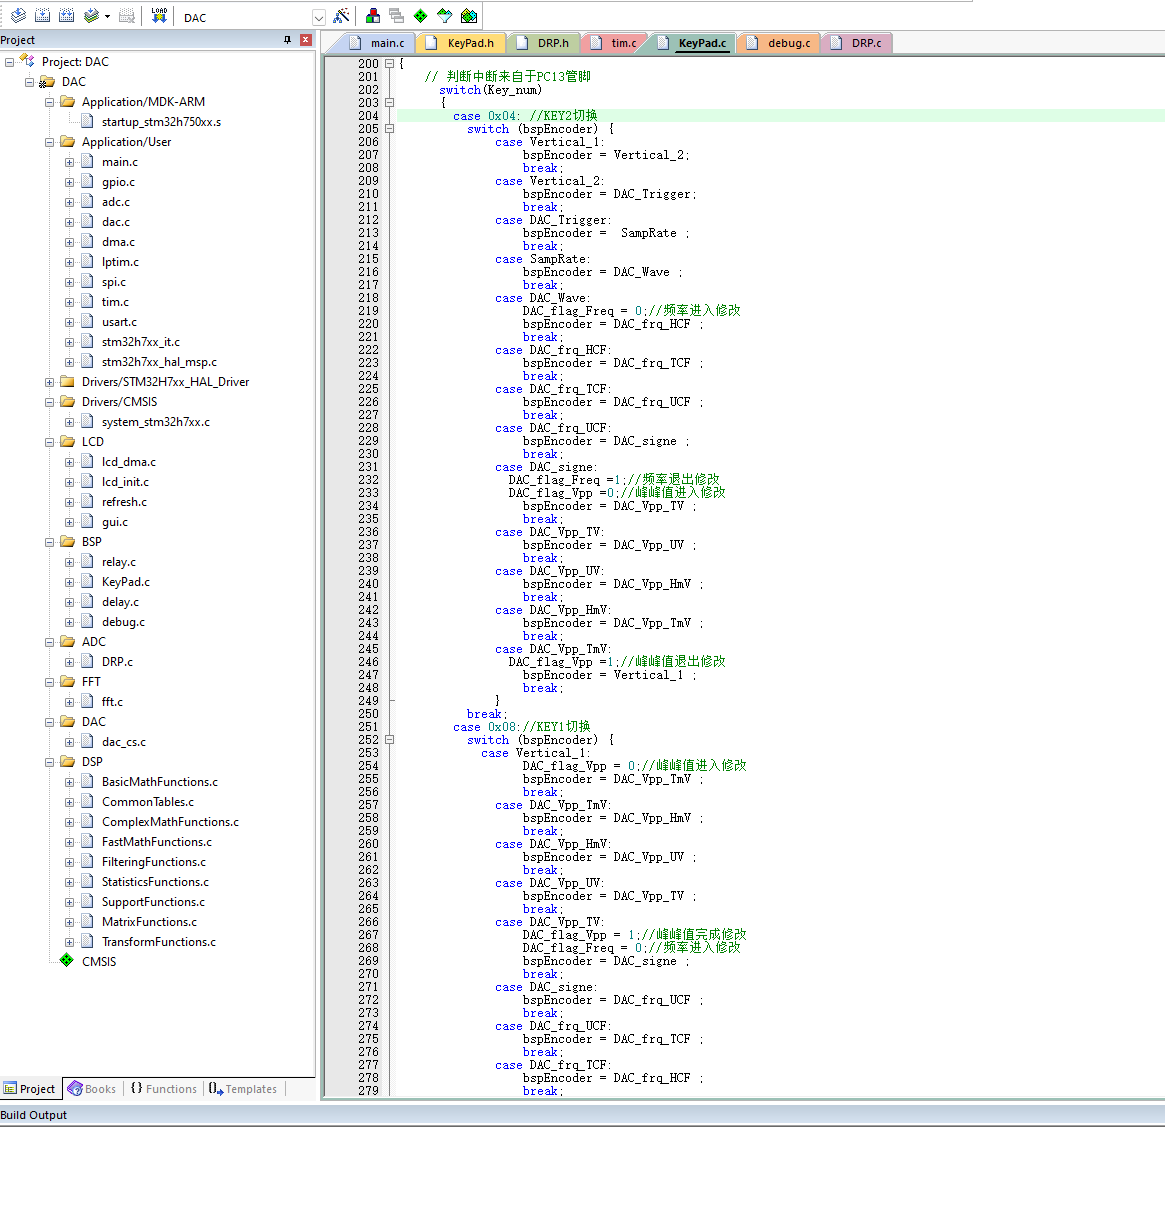Select refresh.c in project tree
Image resolution: width=1165 pixels, height=1207 pixels.
pyautogui.click(x=124, y=502)
